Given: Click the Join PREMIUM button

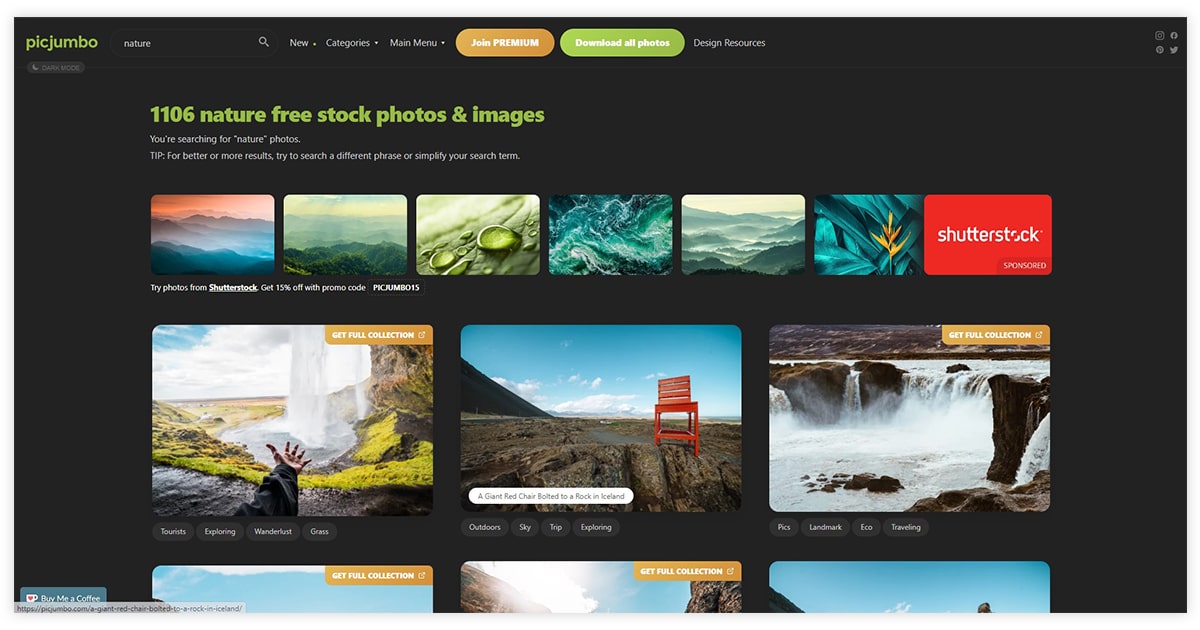Looking at the screenshot, I should point(505,43).
